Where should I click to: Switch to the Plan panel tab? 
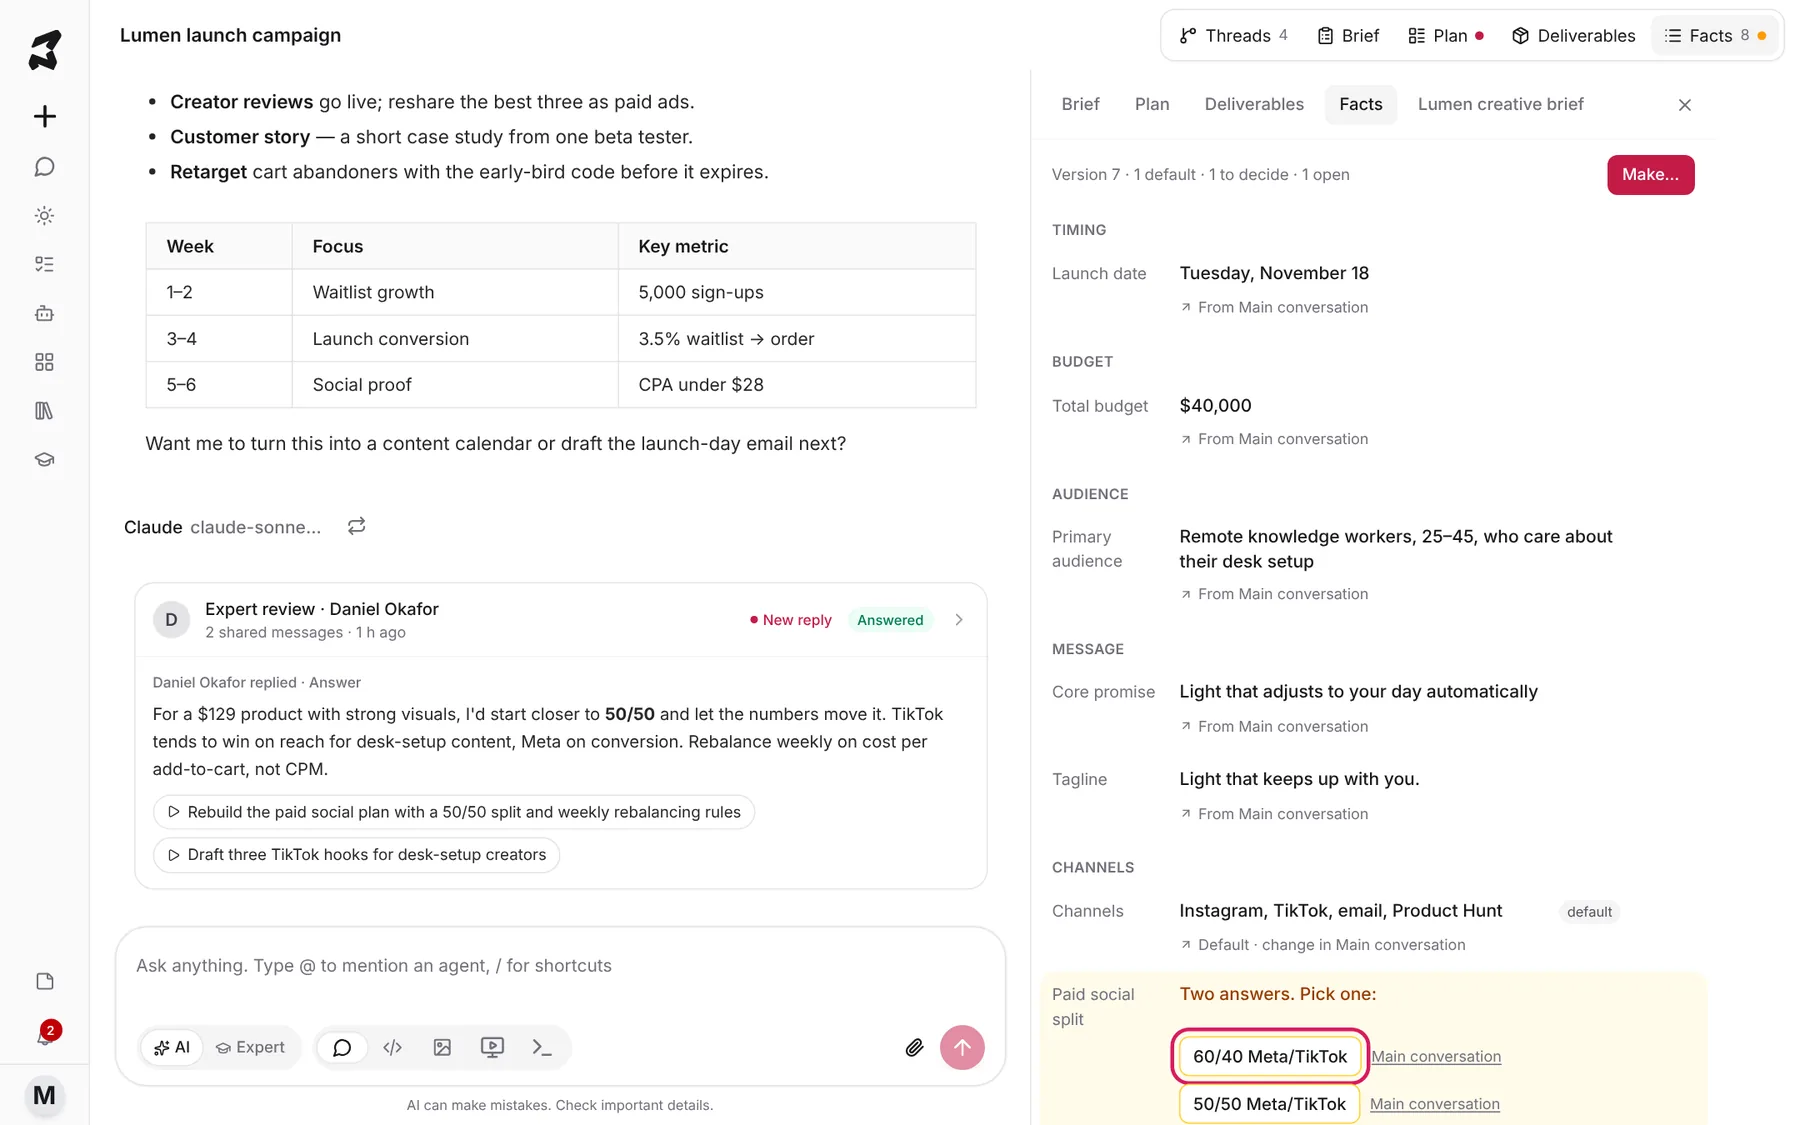pyautogui.click(x=1152, y=104)
